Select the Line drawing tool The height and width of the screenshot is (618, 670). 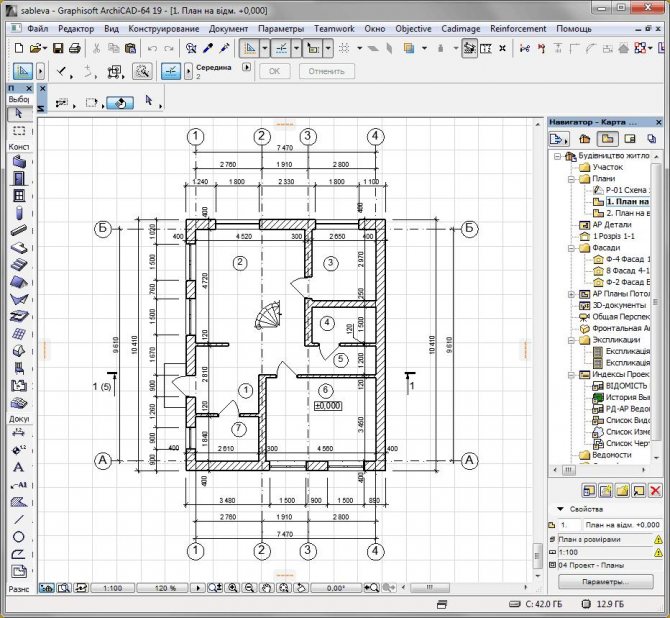coord(19,519)
